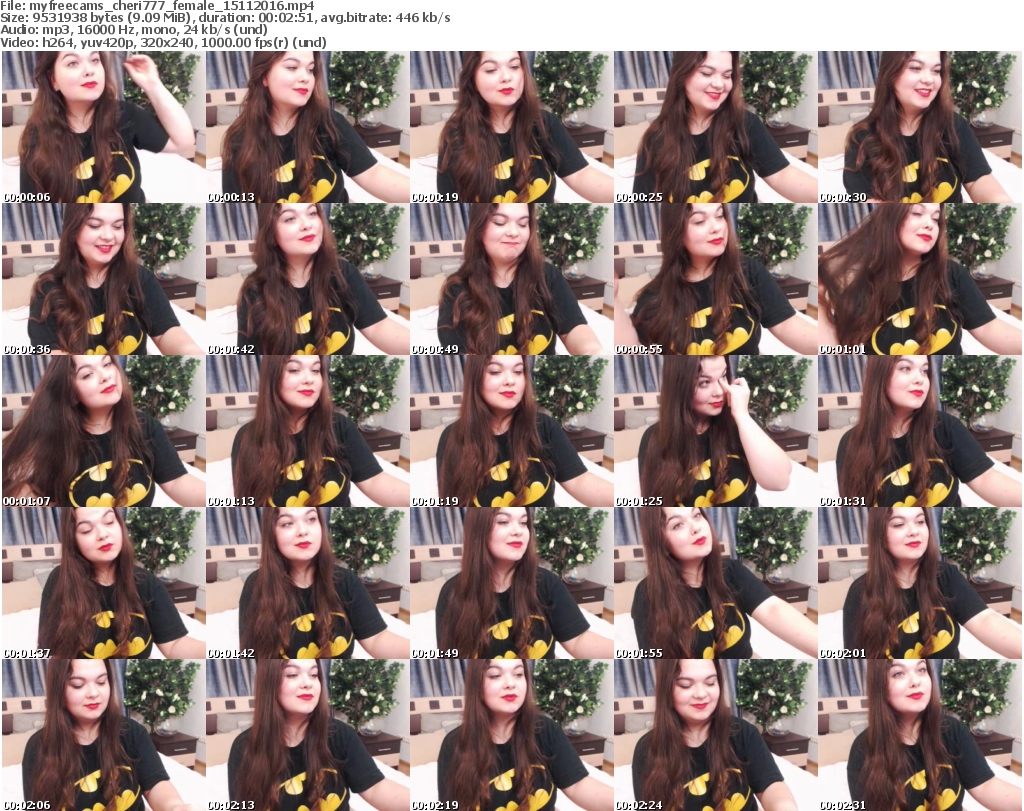This screenshot has width=1024, height=811.
Task: Open the thumbnail frame at 00:00:55
Action: (715, 279)
